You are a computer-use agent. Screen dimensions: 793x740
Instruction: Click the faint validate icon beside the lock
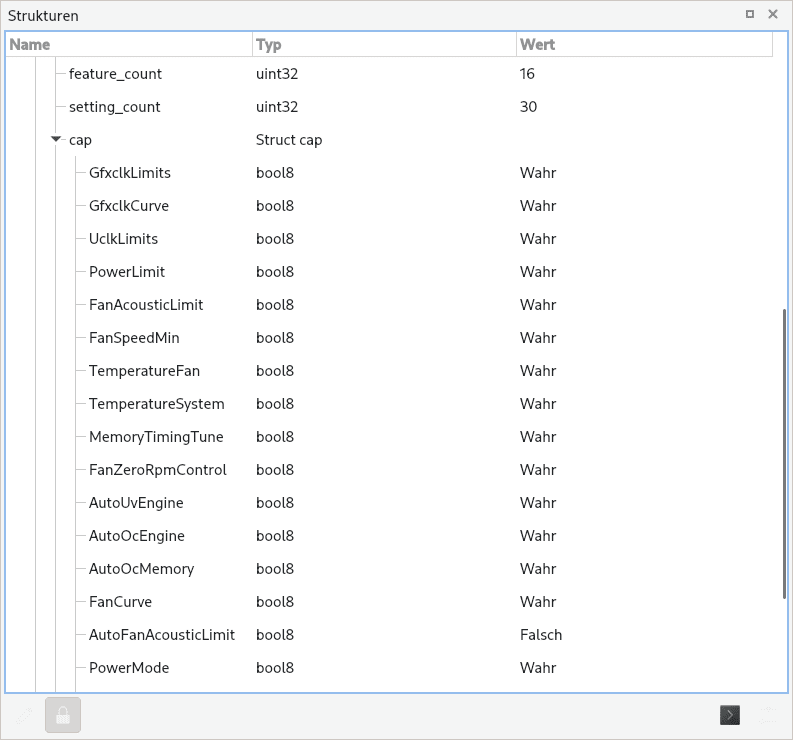(x=24, y=715)
